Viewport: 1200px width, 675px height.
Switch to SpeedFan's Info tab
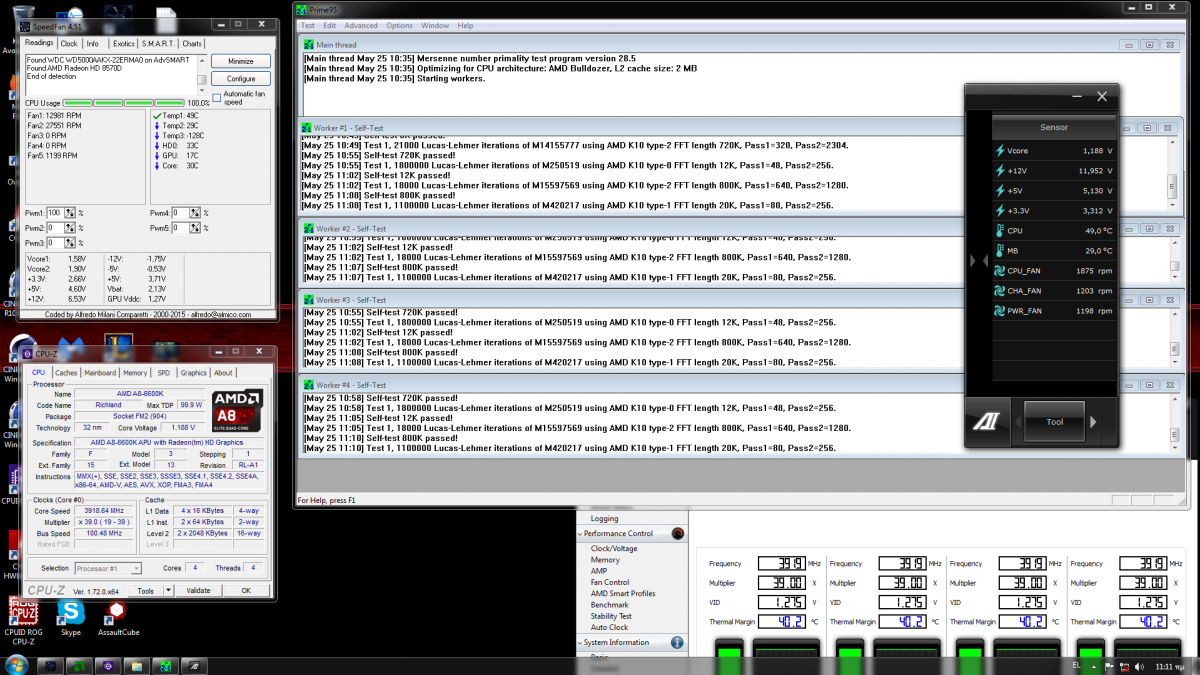click(x=92, y=44)
